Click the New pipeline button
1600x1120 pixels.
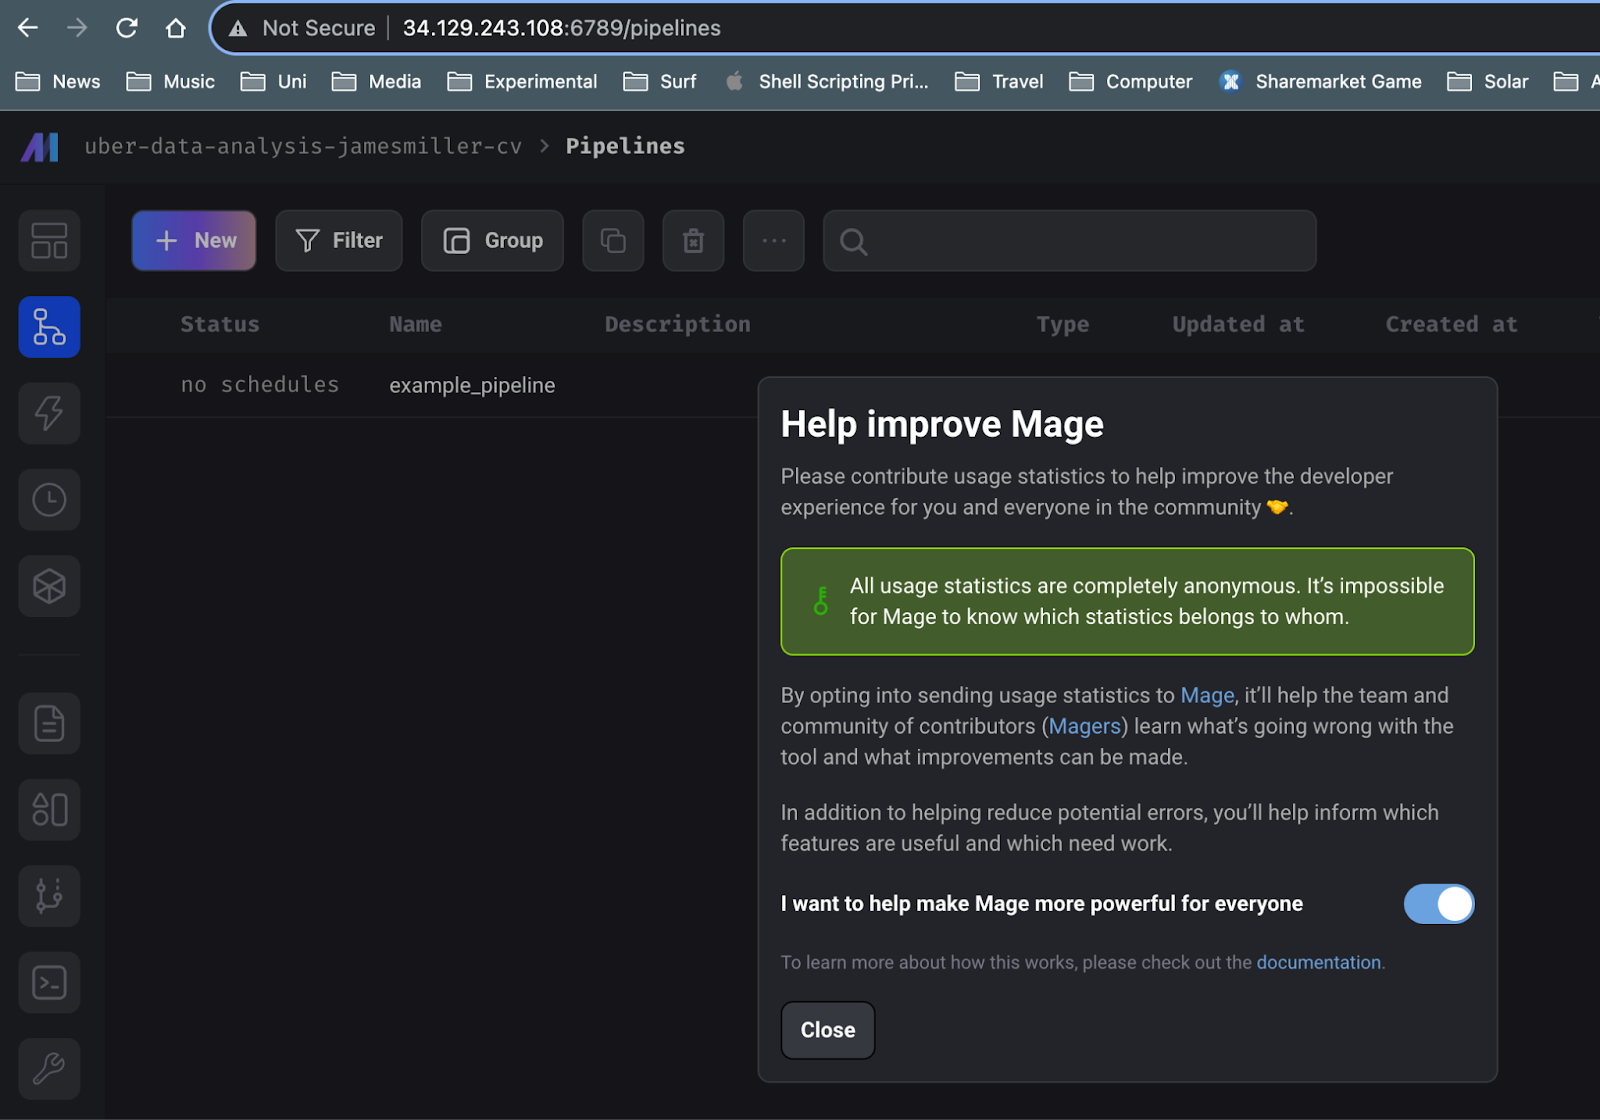click(x=194, y=241)
